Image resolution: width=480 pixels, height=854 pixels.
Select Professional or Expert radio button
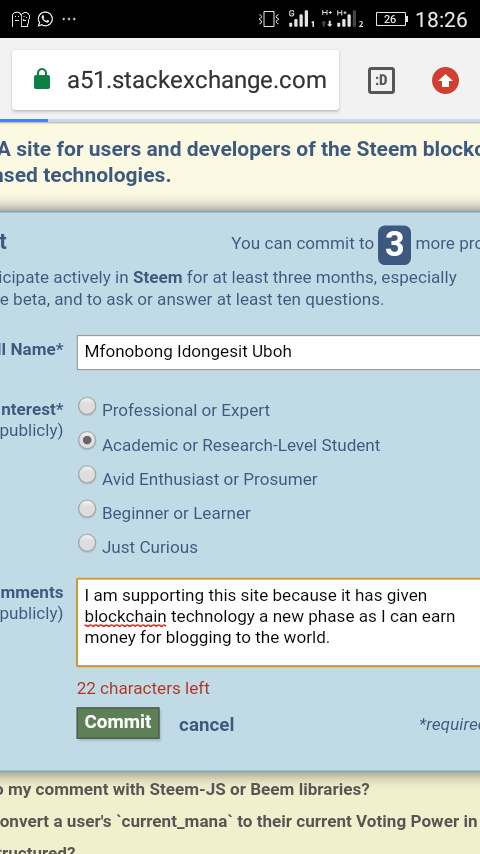tap(87, 406)
